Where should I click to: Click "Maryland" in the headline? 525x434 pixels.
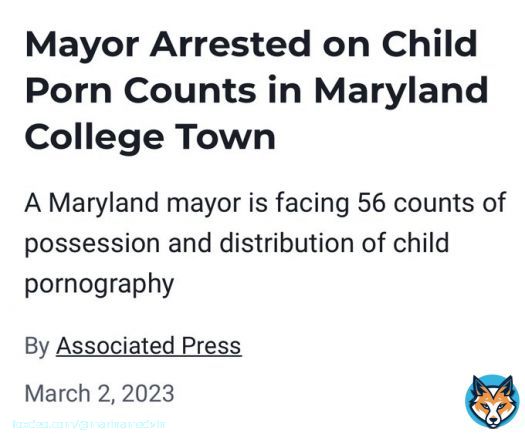[401, 92]
